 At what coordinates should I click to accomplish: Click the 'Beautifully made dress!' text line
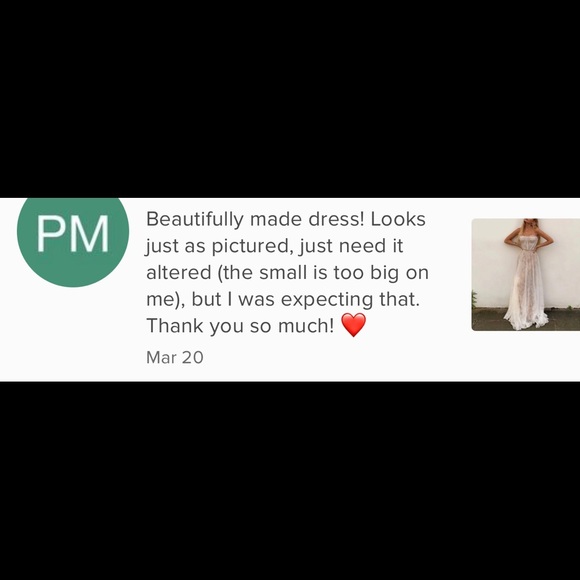pyautogui.click(x=286, y=219)
